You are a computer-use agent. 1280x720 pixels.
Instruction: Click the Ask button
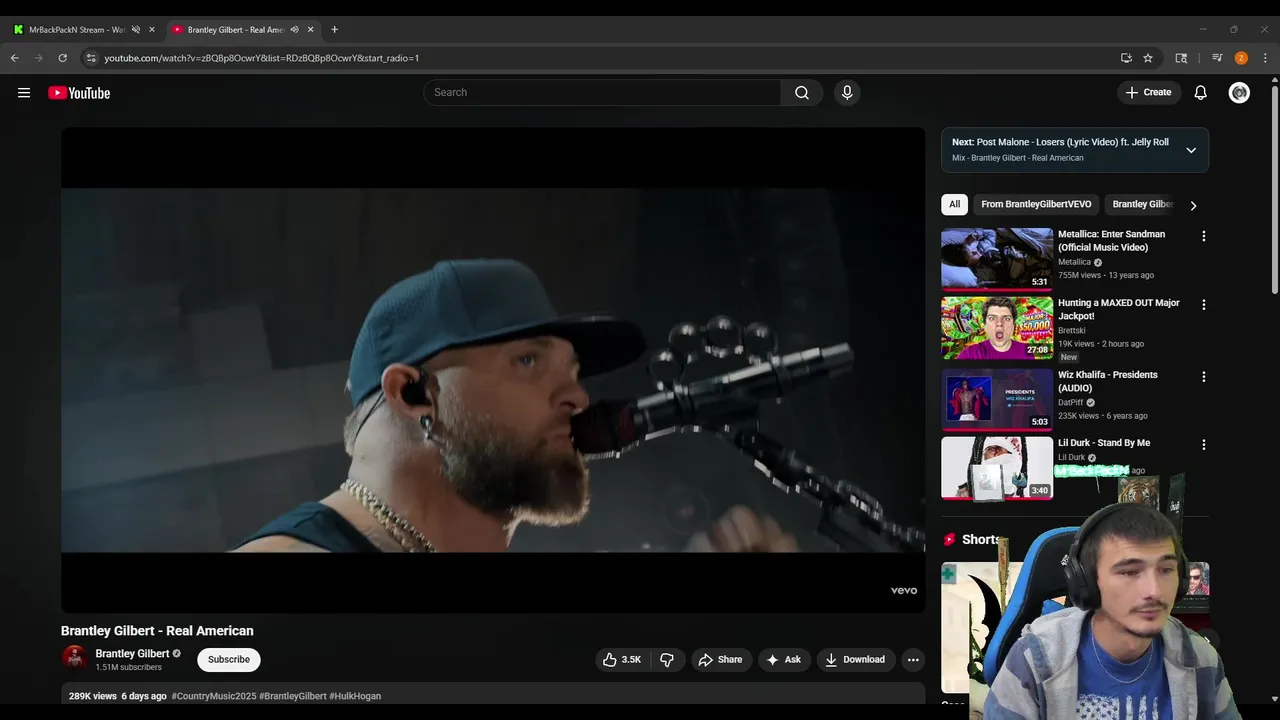(x=783, y=660)
